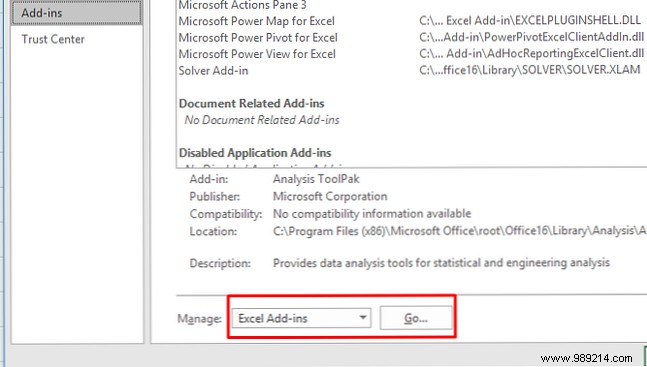Screen dimensions: 647x367
Task: Select Microsoft Power View for Excel
Action: coord(257,54)
